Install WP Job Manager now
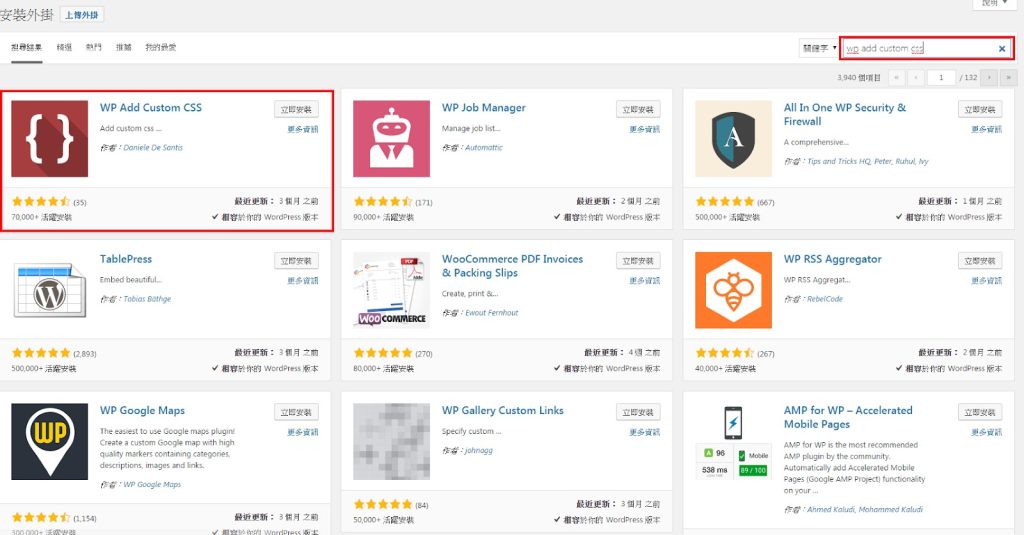1024x535 pixels. point(638,110)
